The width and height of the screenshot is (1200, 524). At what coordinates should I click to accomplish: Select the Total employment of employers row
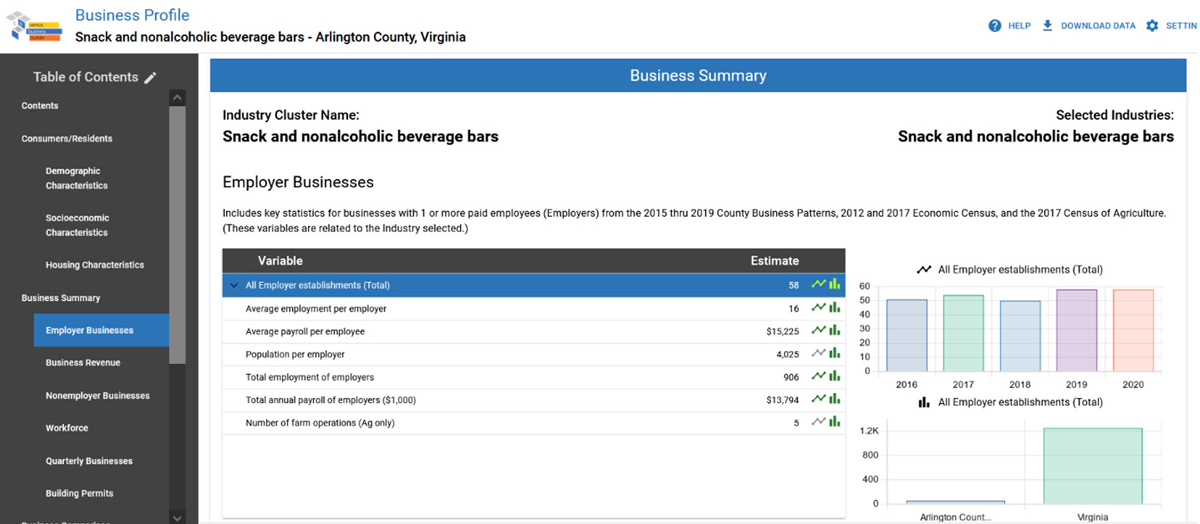[x=533, y=377]
